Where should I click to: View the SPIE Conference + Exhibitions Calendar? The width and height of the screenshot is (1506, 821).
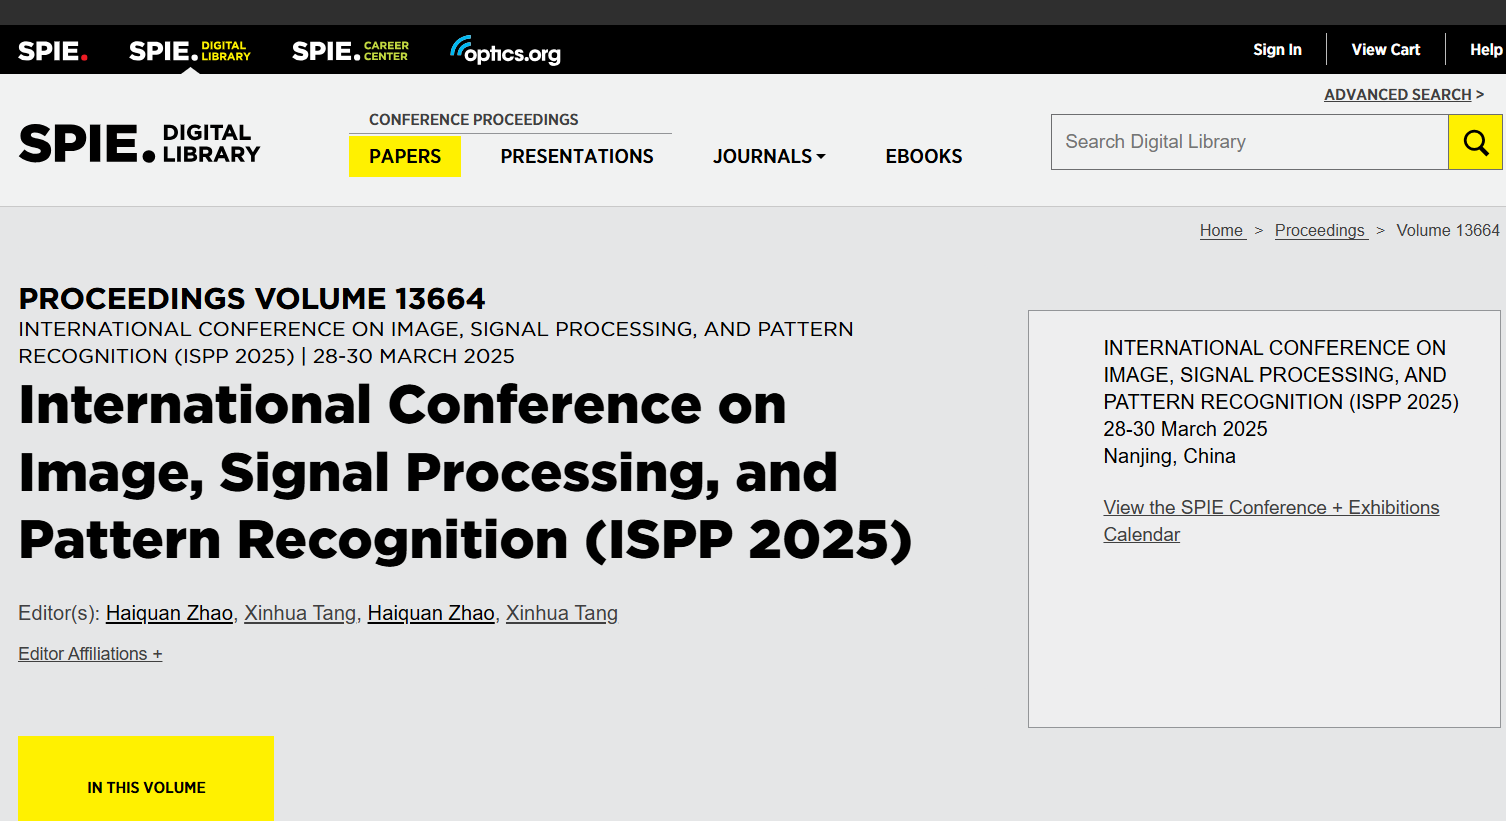pos(1271,521)
